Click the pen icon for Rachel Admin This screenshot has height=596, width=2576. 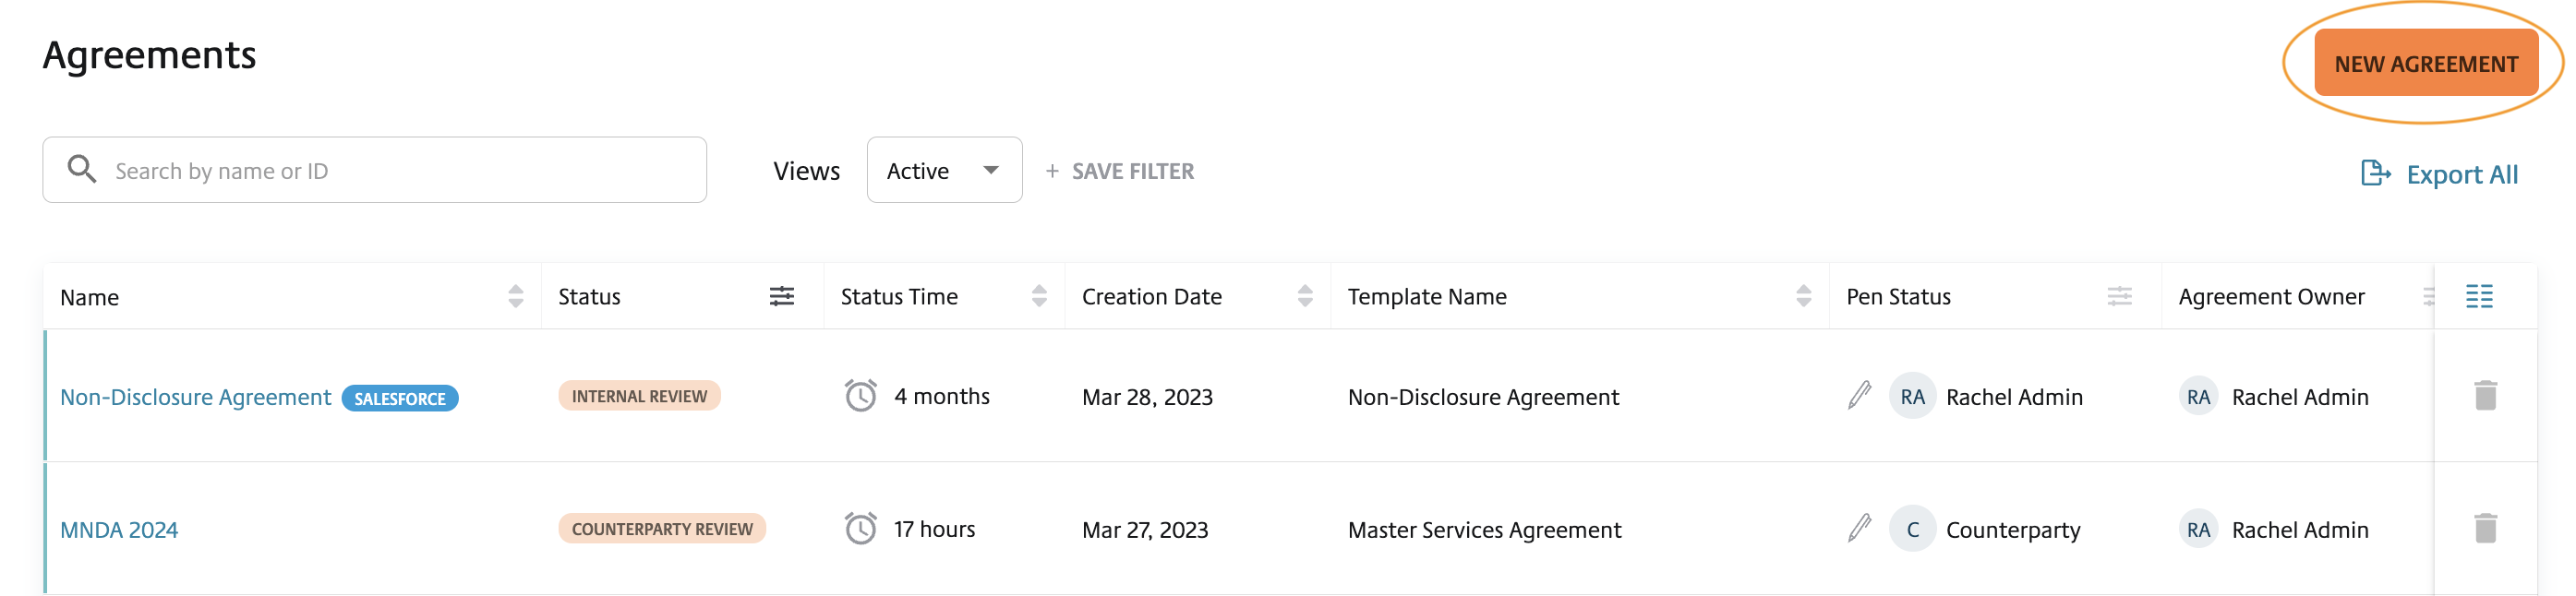pos(1859,395)
